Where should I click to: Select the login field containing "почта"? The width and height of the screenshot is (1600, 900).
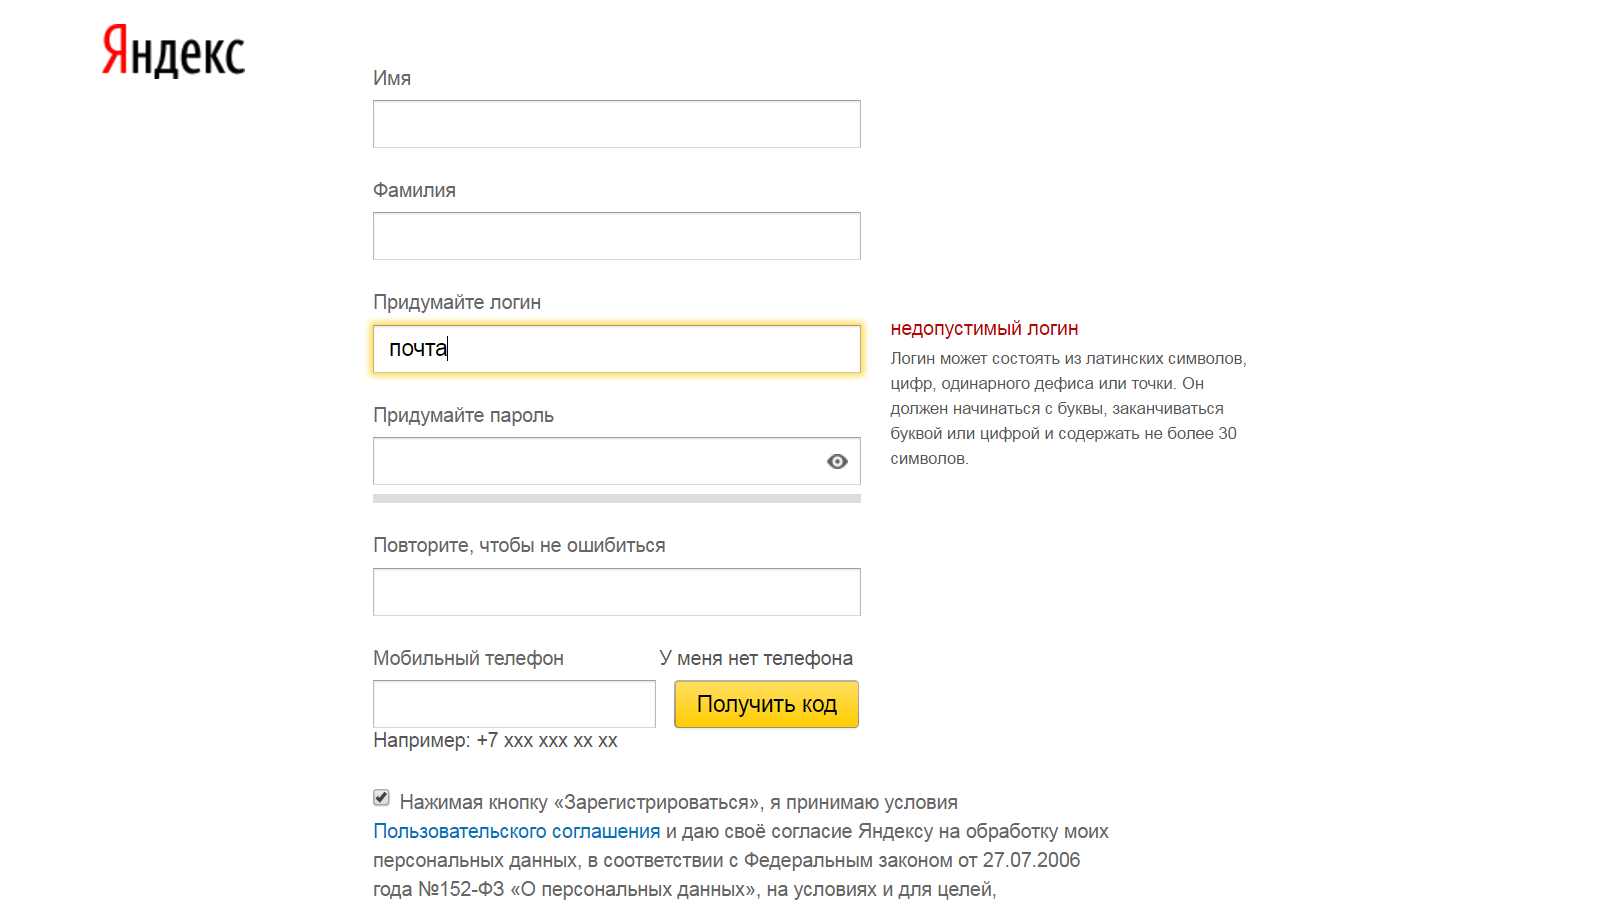[616, 349]
